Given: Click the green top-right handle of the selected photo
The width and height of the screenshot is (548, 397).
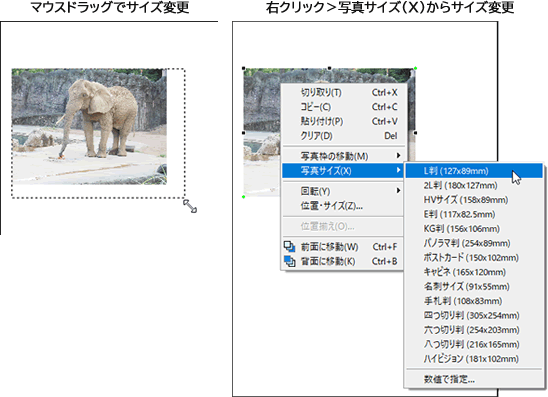Looking at the screenshot, I should 415,68.
